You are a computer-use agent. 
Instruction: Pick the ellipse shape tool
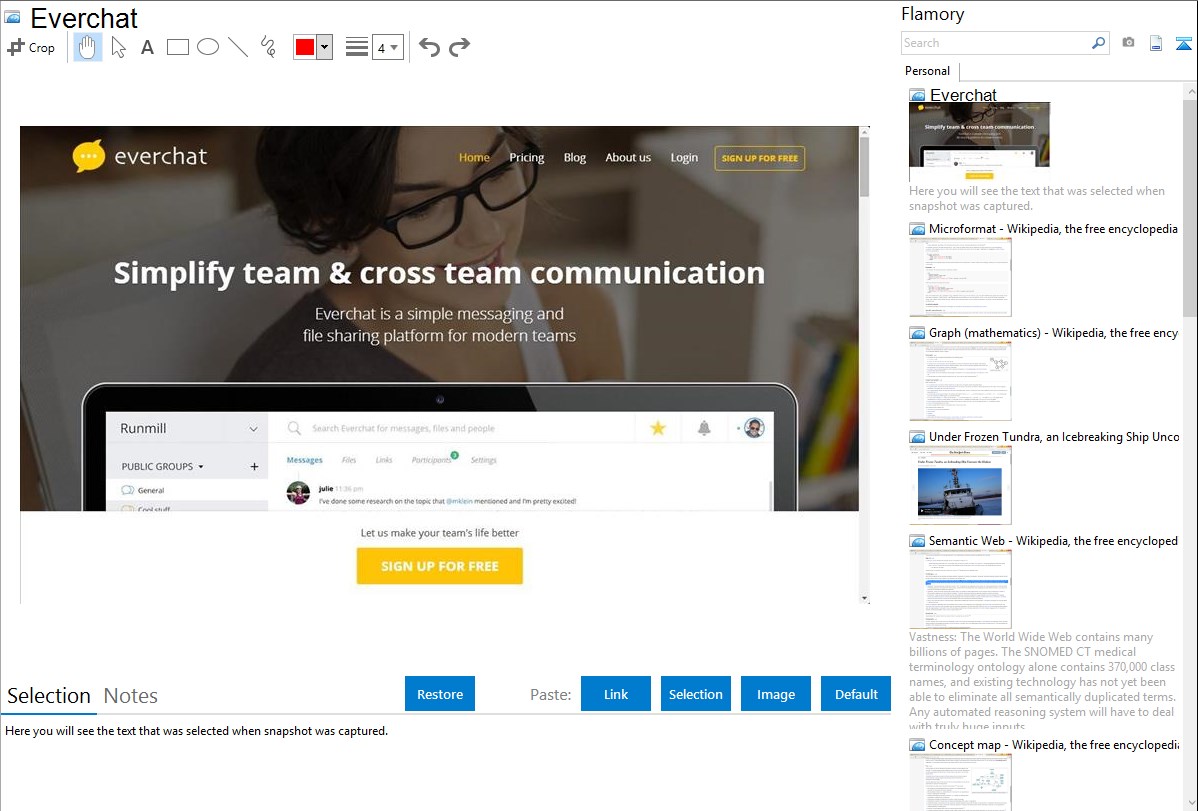click(x=208, y=47)
